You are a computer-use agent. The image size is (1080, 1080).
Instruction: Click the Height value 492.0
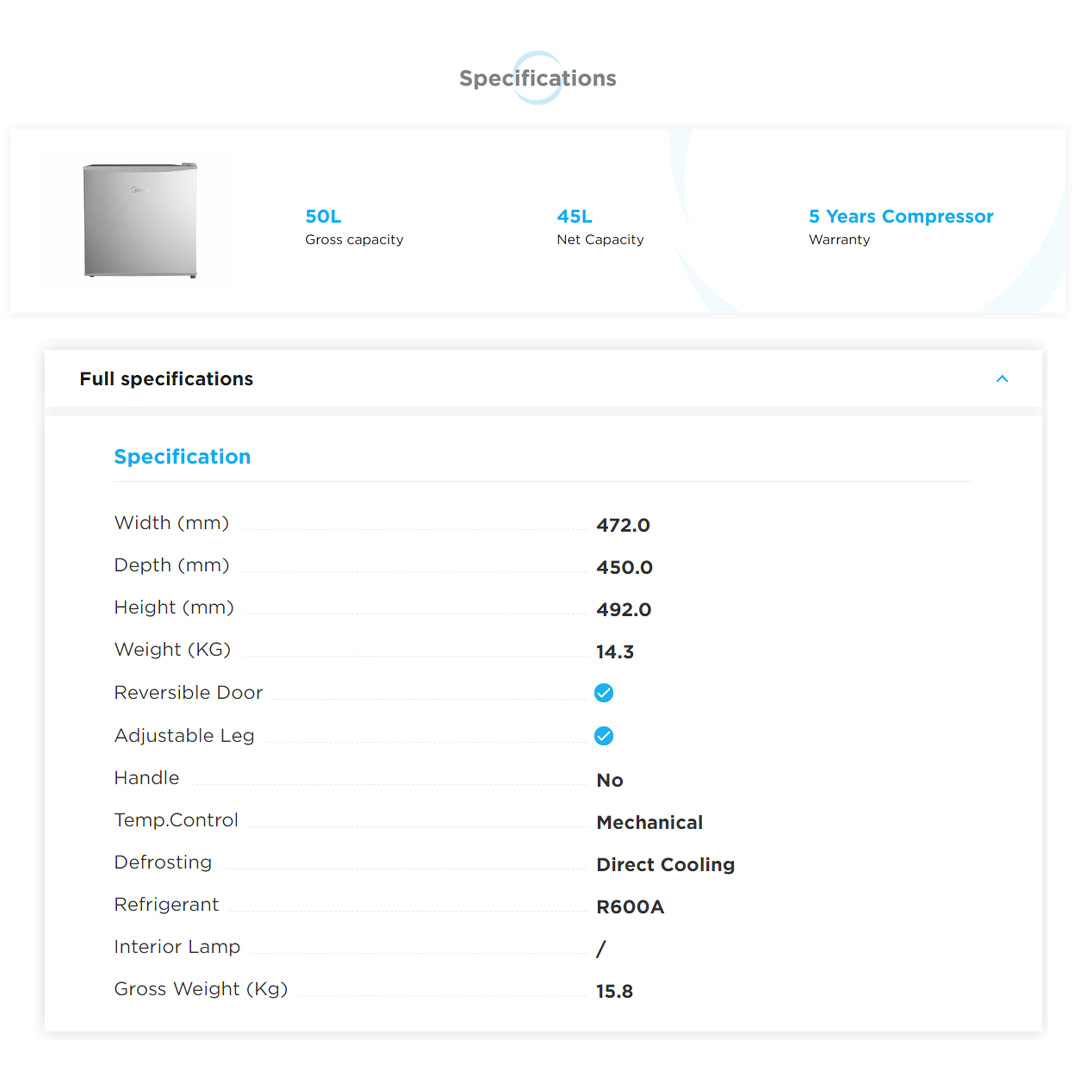click(x=623, y=610)
